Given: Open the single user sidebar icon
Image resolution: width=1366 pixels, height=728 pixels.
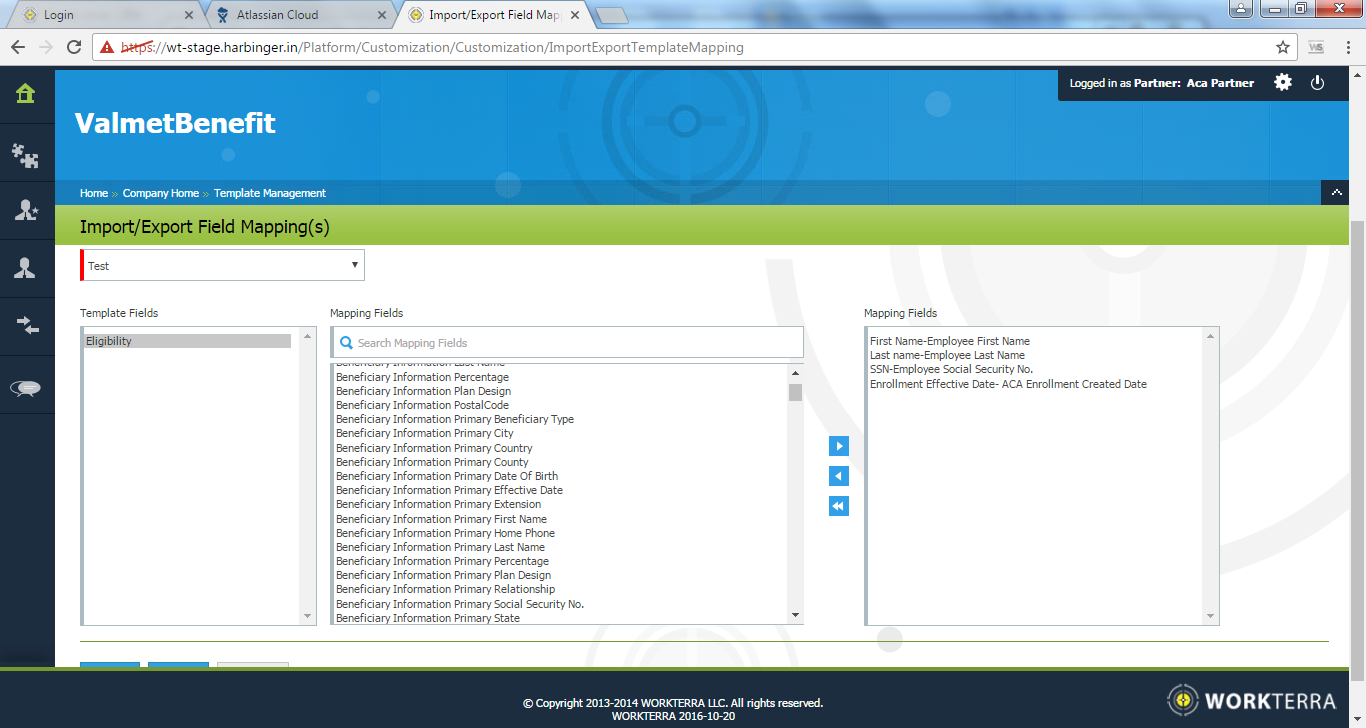Looking at the screenshot, I should [x=26, y=268].
